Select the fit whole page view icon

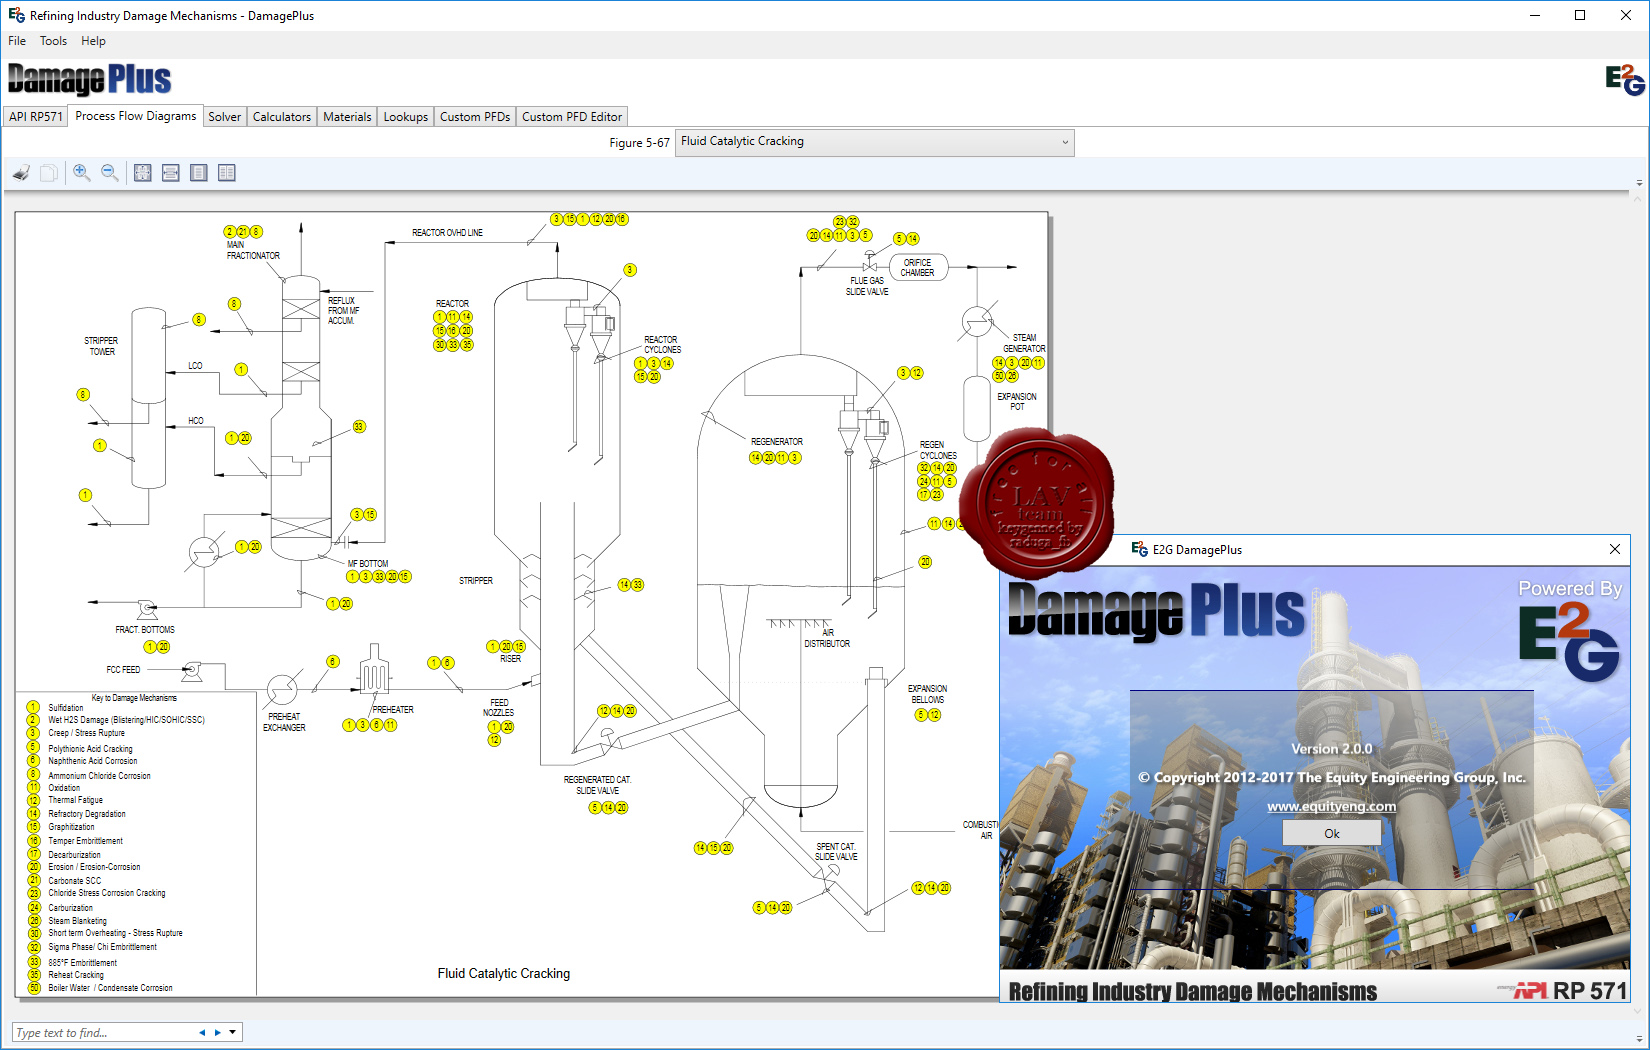143,173
